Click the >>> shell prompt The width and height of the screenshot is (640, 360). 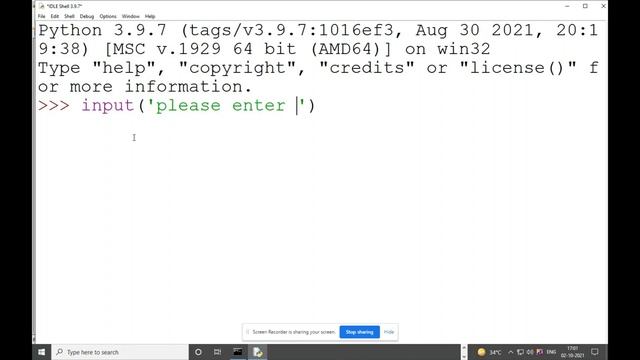click(54, 106)
